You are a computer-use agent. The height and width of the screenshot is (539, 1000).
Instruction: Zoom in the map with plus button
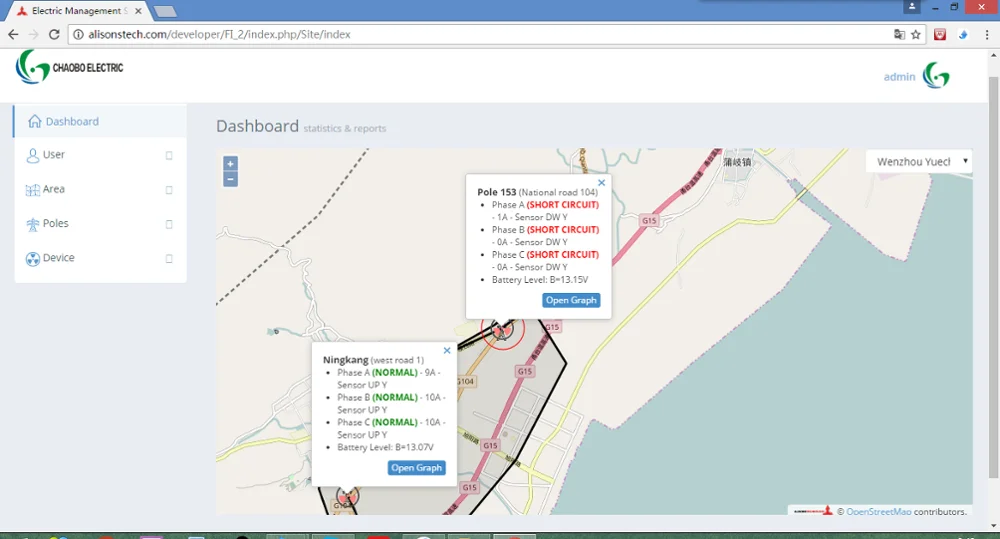(x=230, y=163)
